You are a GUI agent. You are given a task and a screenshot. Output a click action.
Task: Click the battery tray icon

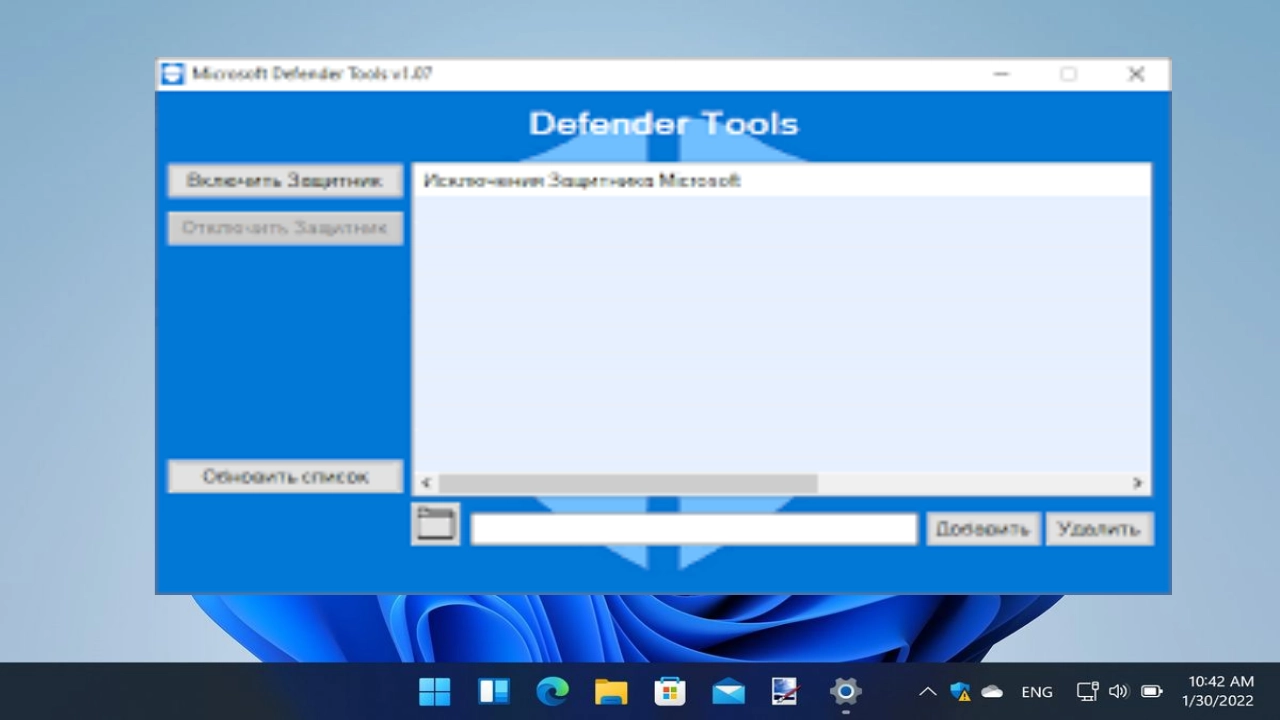(1151, 691)
